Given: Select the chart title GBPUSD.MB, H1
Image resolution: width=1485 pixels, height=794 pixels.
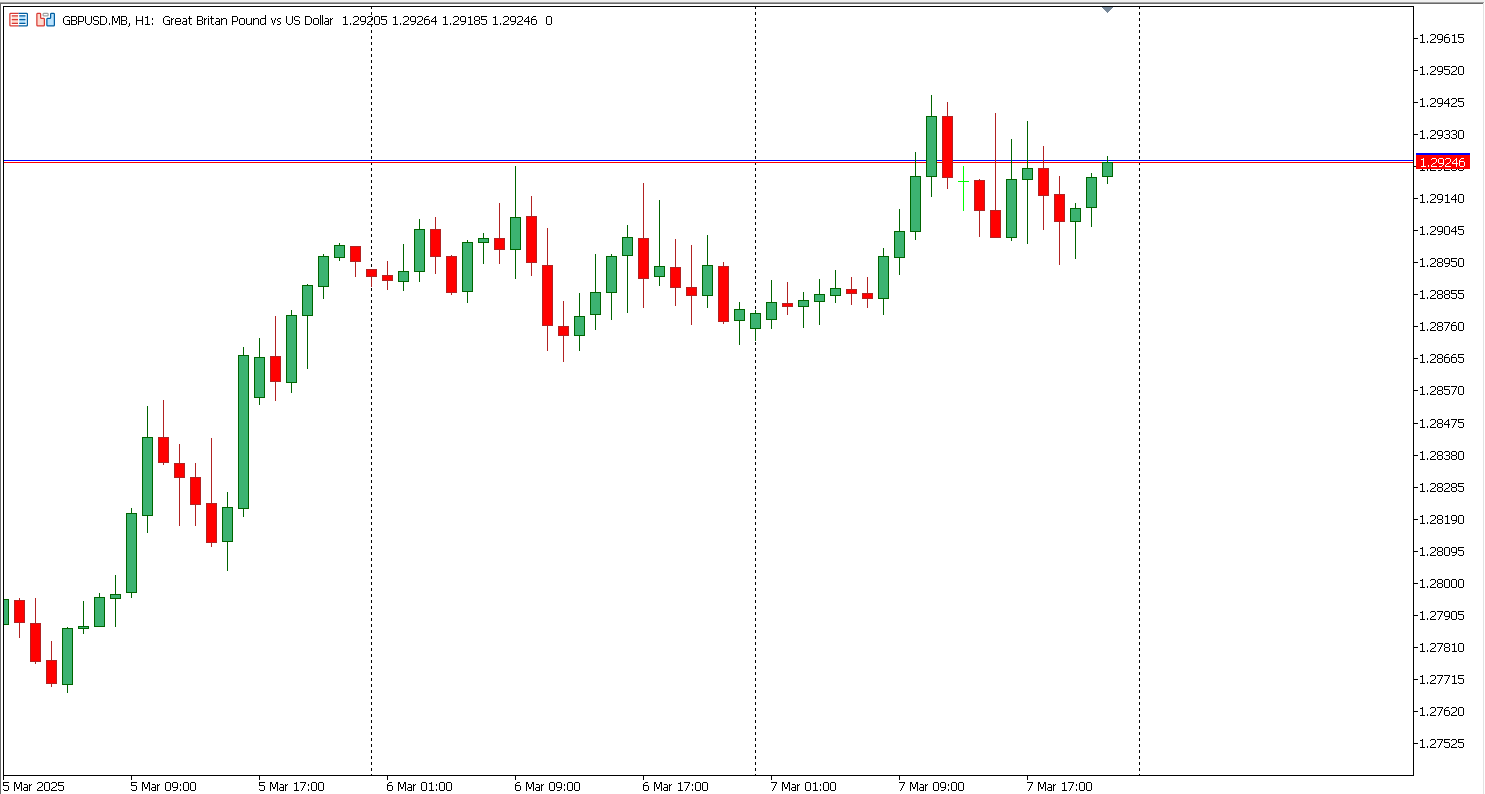Looking at the screenshot, I should tap(108, 20).
